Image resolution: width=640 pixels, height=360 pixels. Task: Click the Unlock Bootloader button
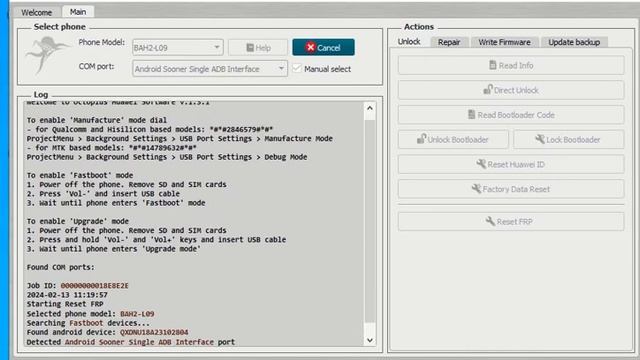pos(453,140)
